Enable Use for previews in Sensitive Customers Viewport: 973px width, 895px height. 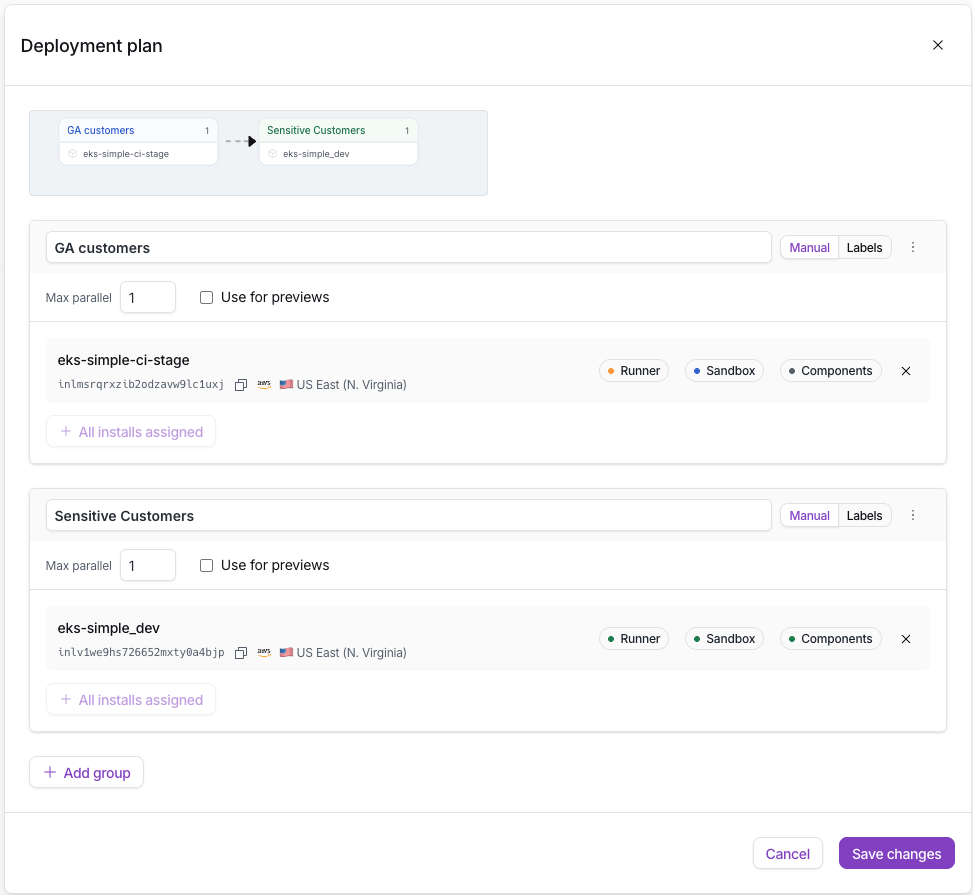pyautogui.click(x=207, y=565)
